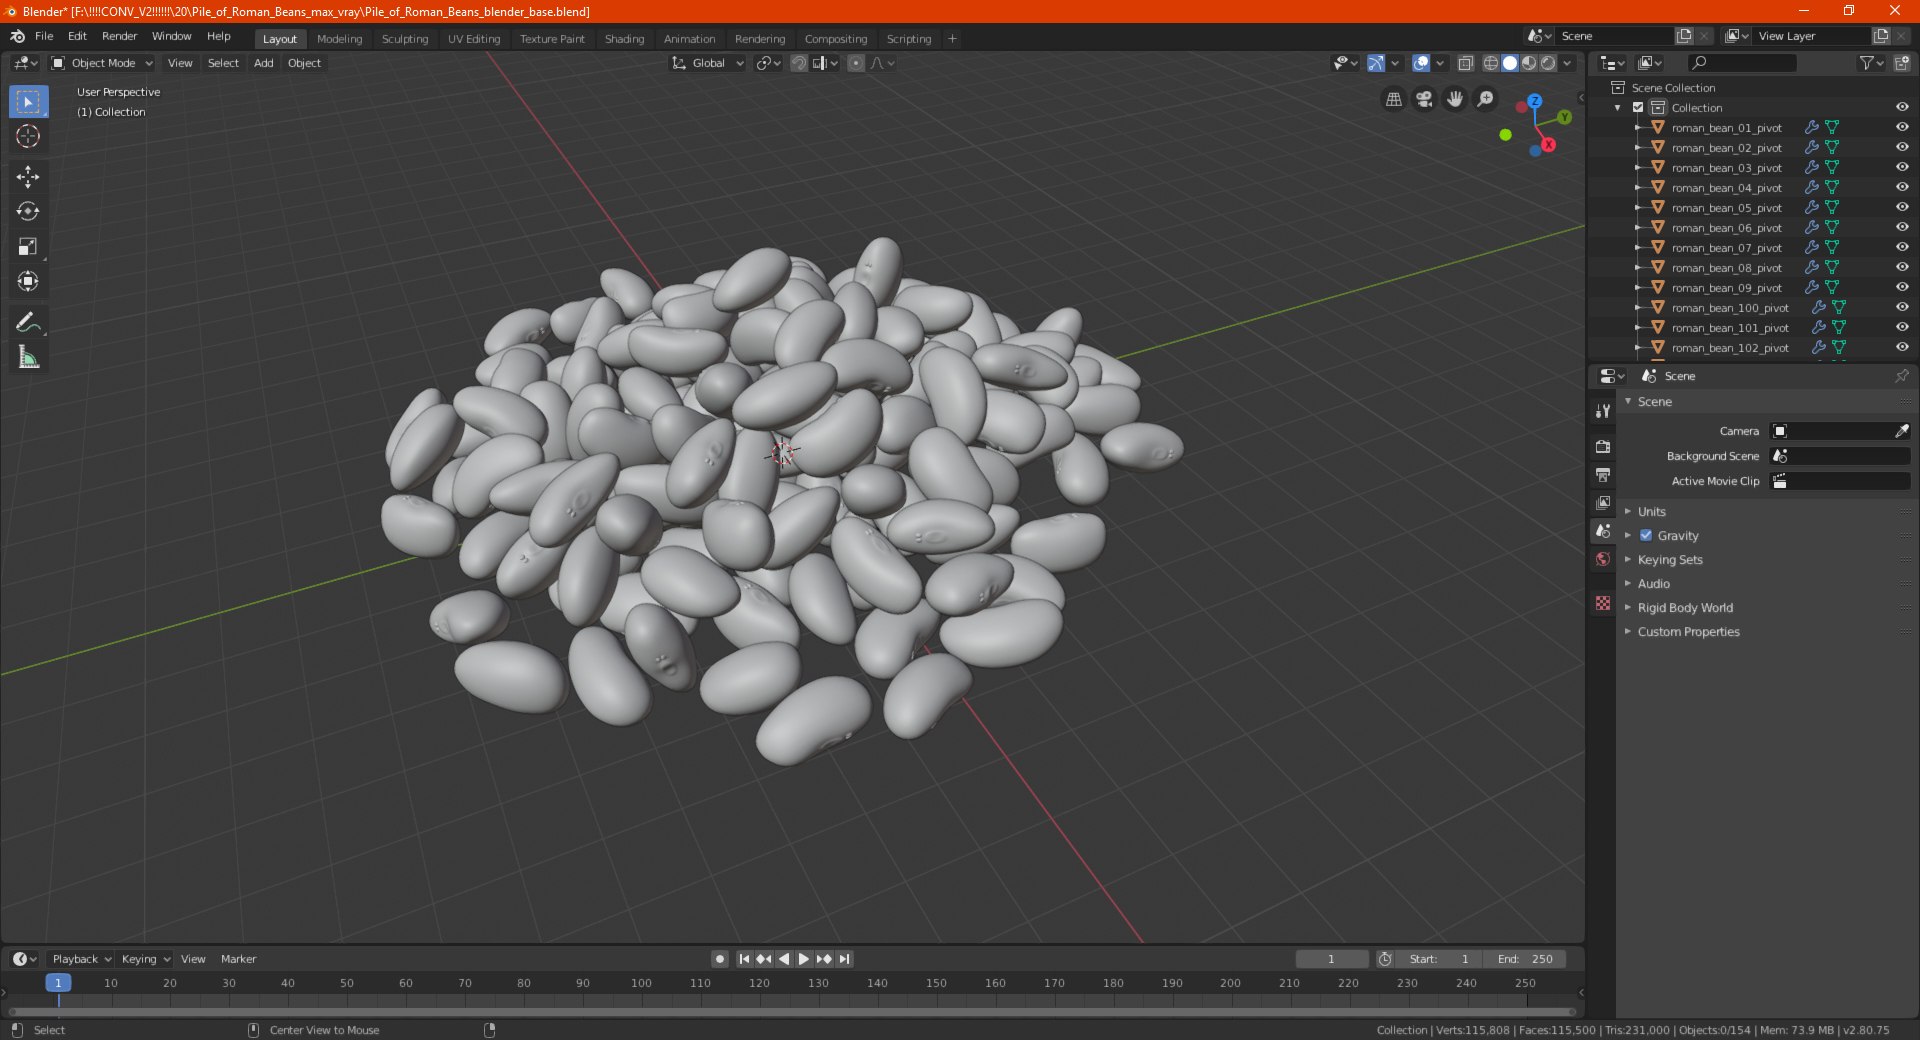Toggle show gizmo button
Viewport: 1920px width, 1040px height.
coord(1376,63)
